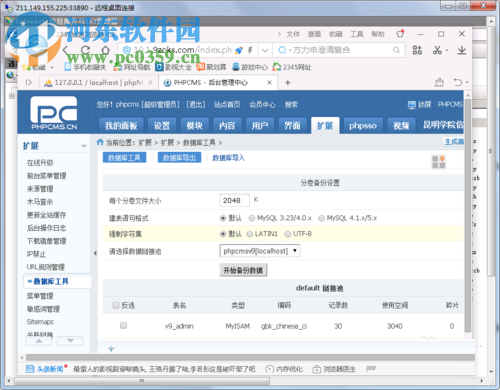Open the browser downloads arrow icon
Screen dimensions: 500x390
462,50
